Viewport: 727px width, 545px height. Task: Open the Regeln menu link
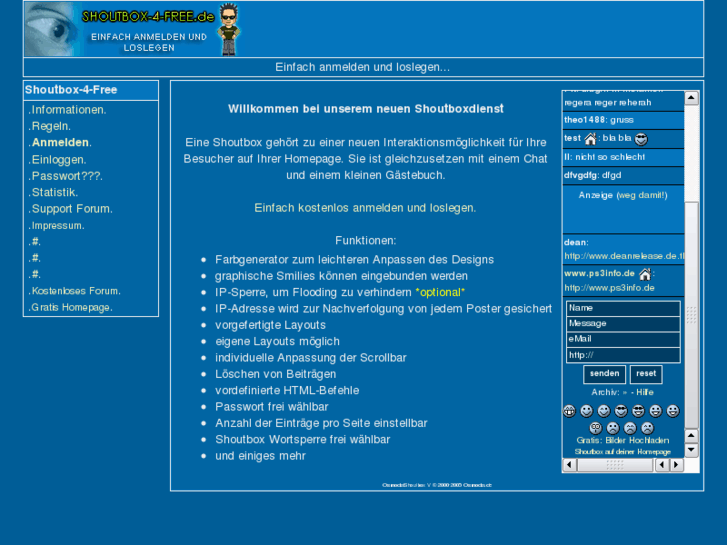[x=49, y=126]
